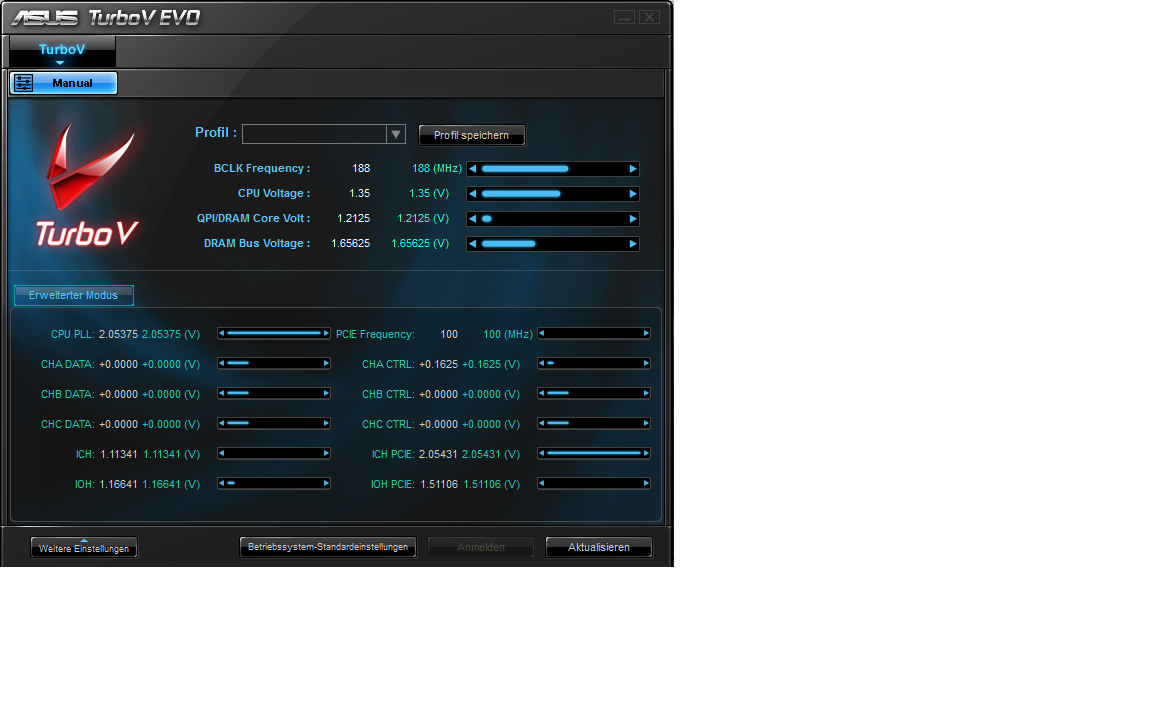Decrease PCIE Frequency with left arrow

click(541, 334)
